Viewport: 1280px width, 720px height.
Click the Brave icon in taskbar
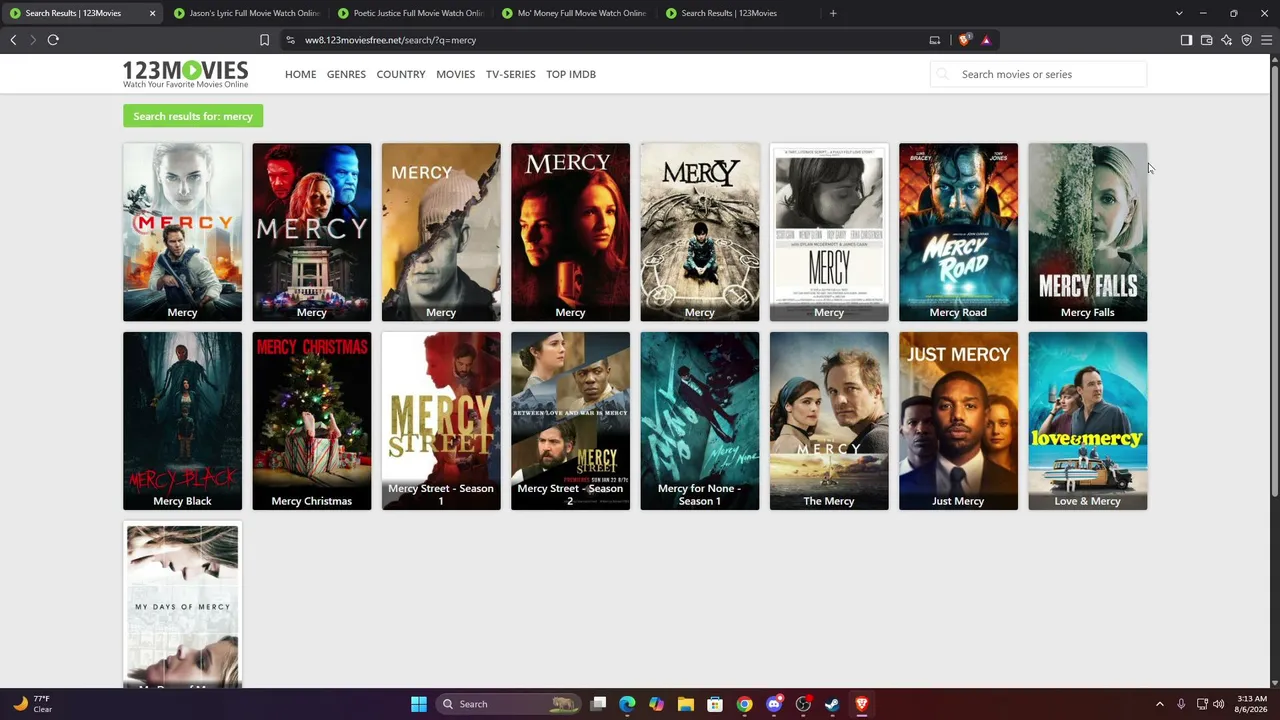[861, 704]
